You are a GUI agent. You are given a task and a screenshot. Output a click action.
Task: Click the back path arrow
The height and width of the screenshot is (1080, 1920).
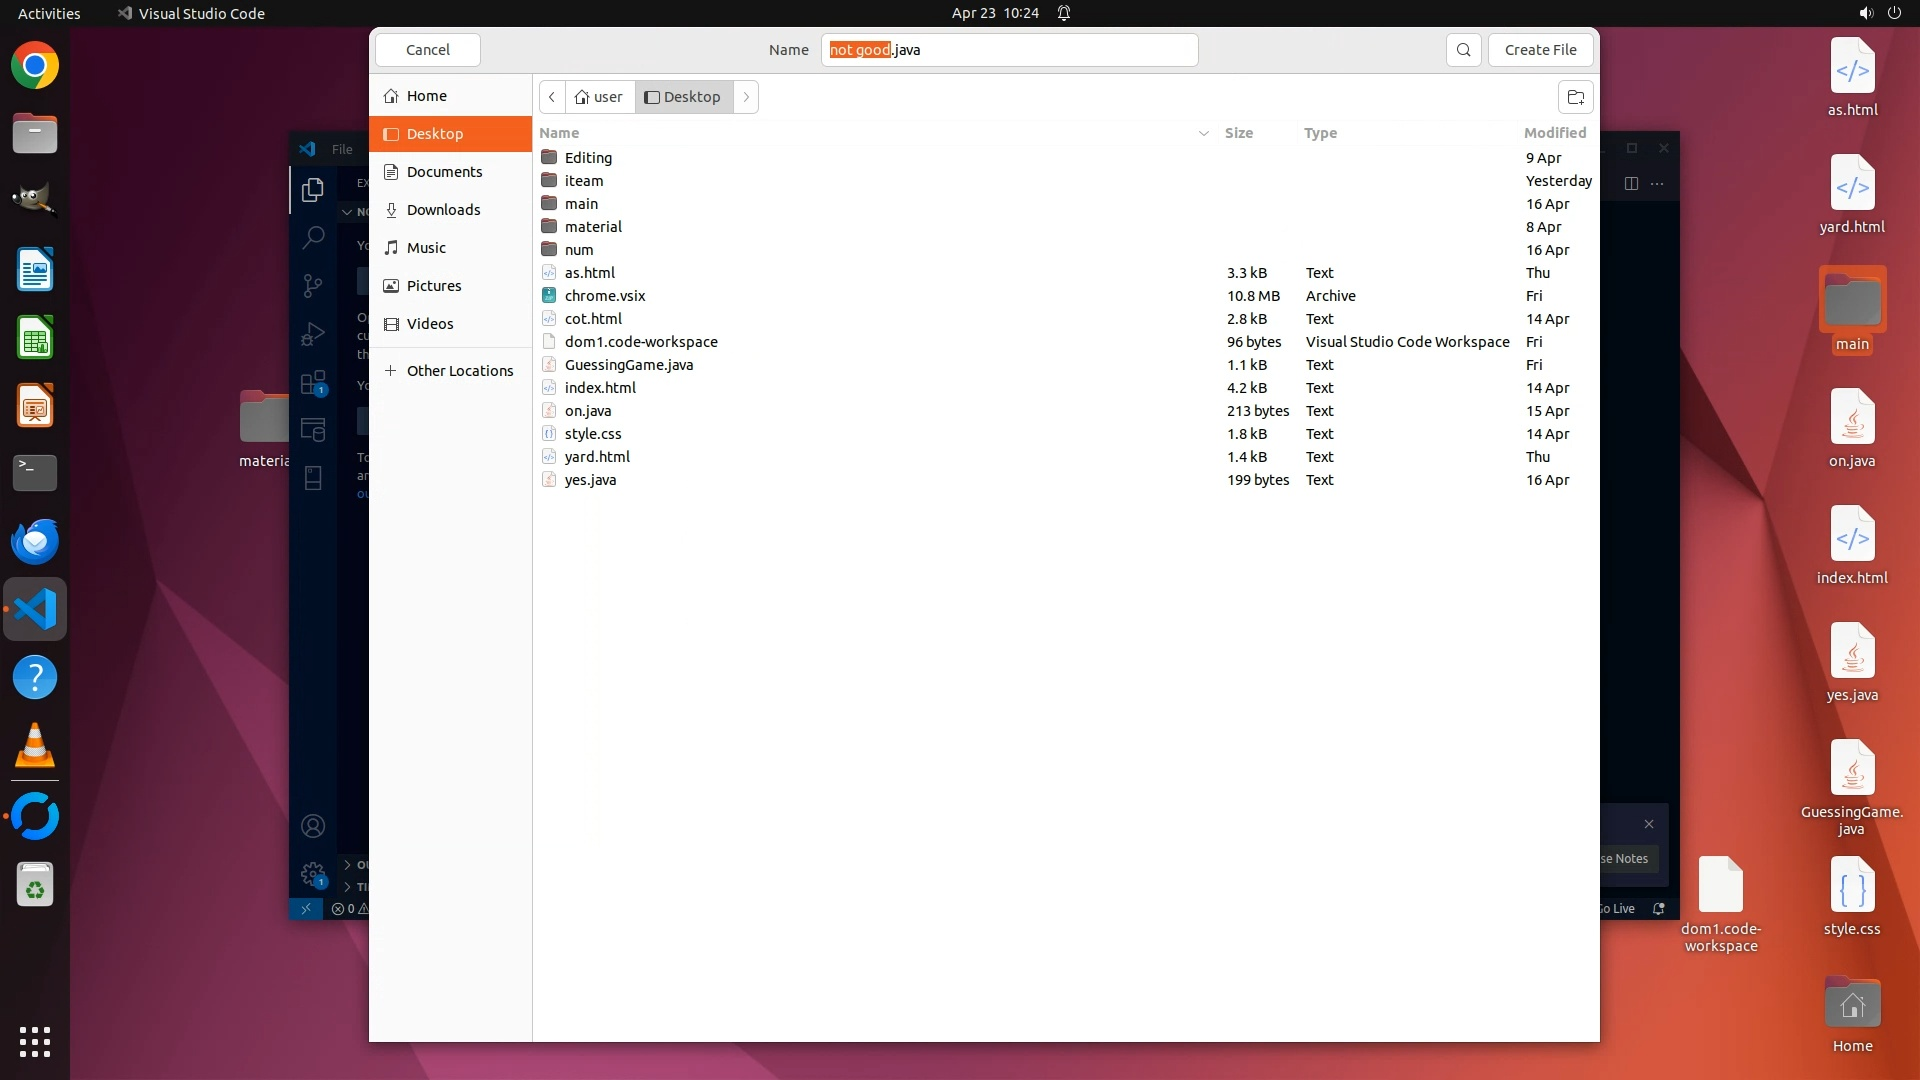[552, 97]
